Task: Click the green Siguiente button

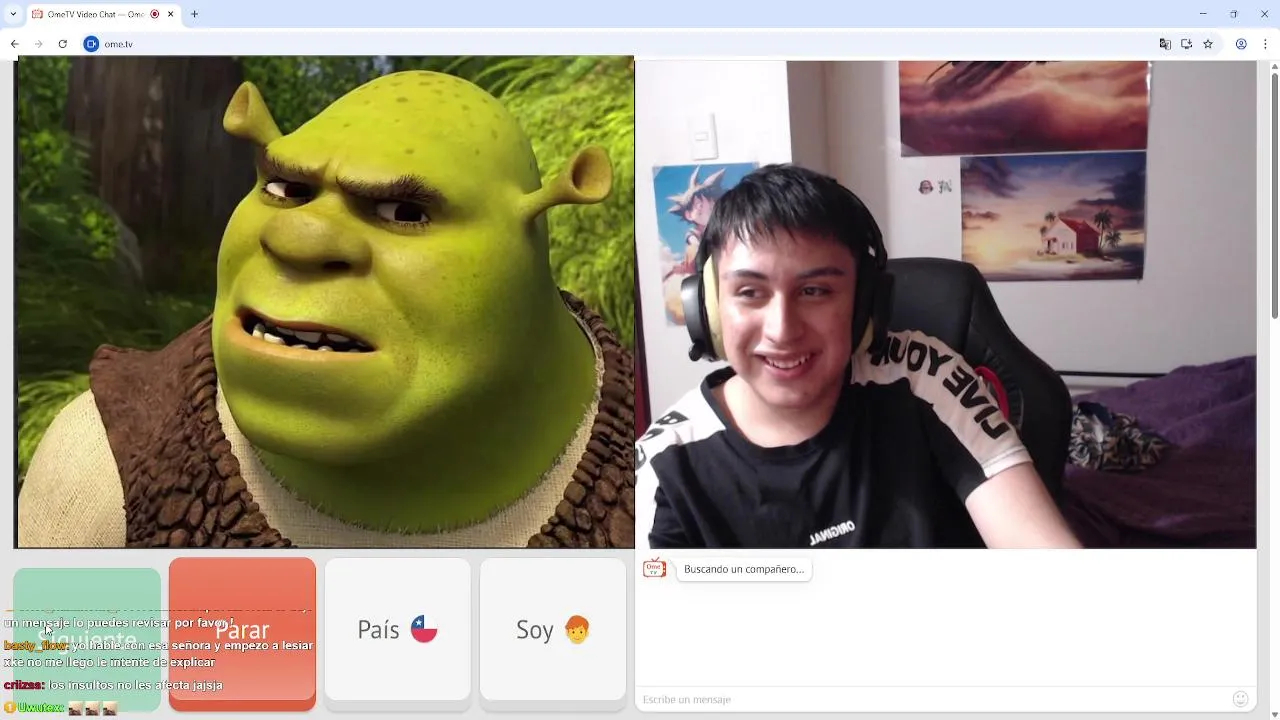Action: click(87, 639)
